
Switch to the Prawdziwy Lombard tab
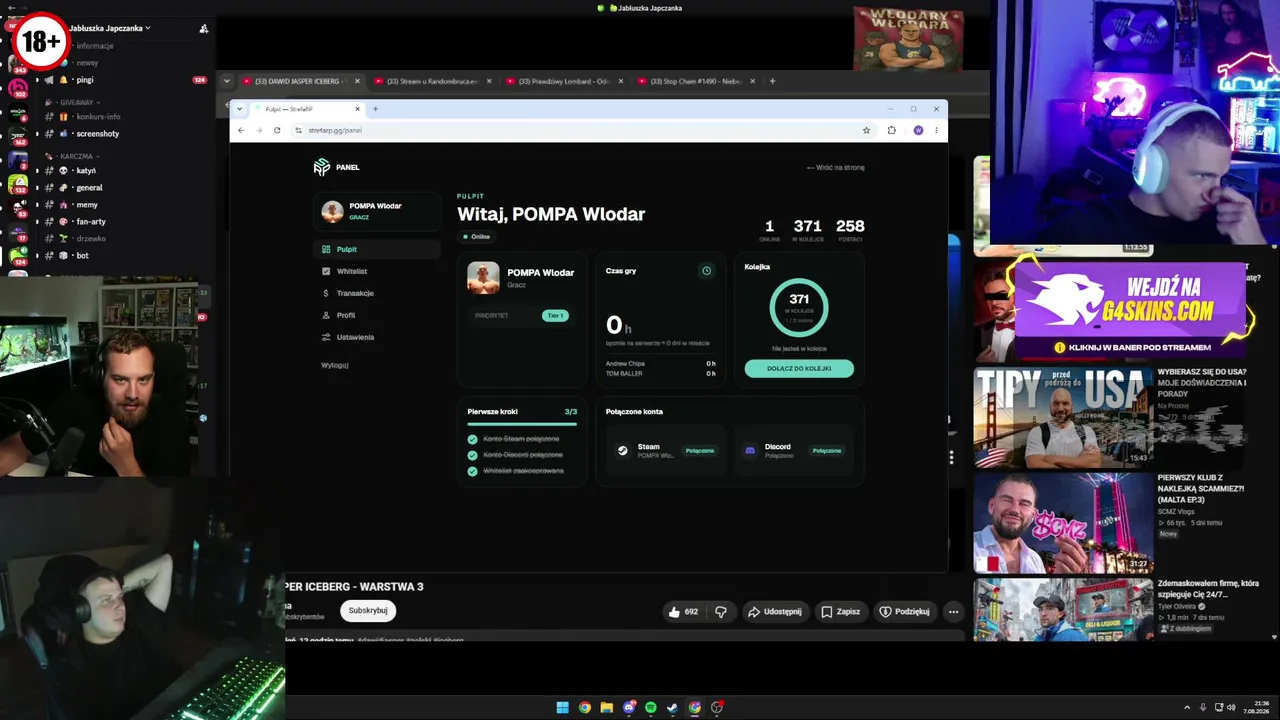point(563,81)
